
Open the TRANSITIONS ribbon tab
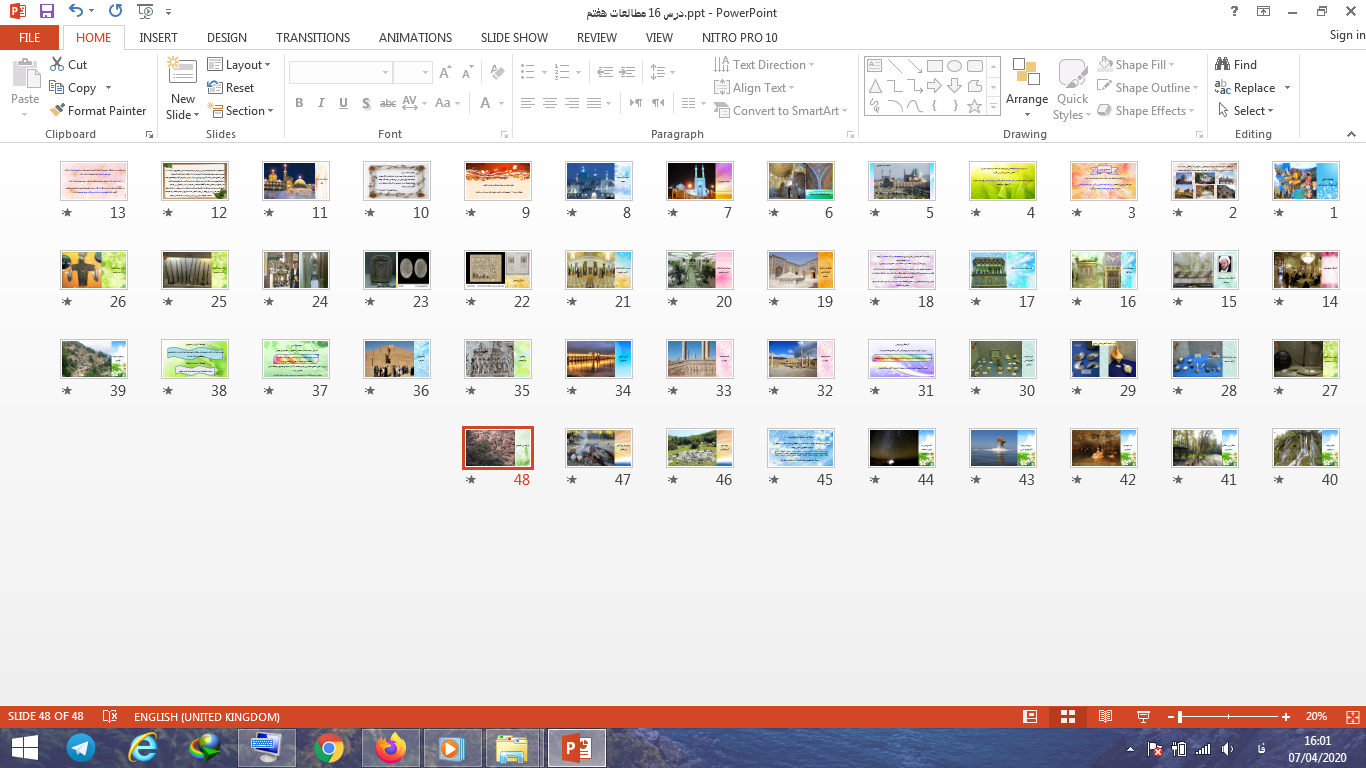coord(313,37)
